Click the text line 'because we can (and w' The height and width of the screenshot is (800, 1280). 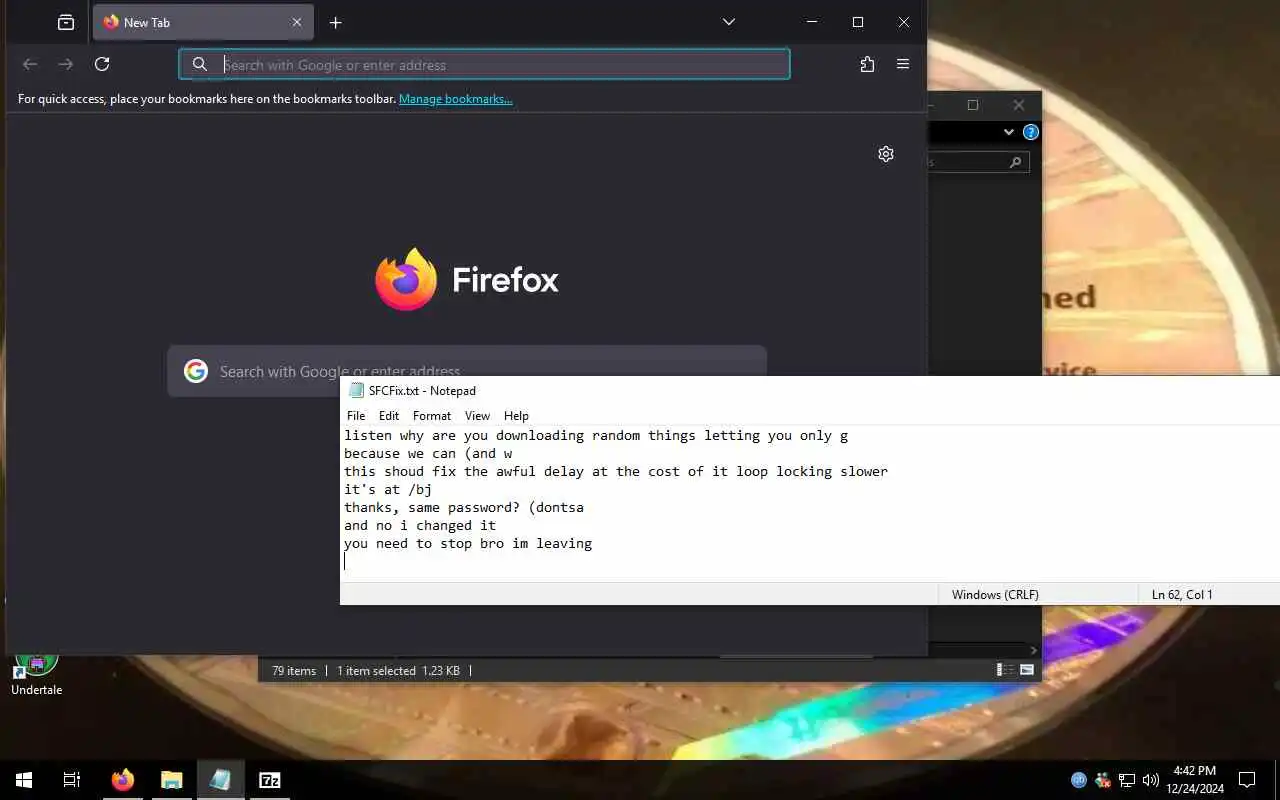[428, 453]
